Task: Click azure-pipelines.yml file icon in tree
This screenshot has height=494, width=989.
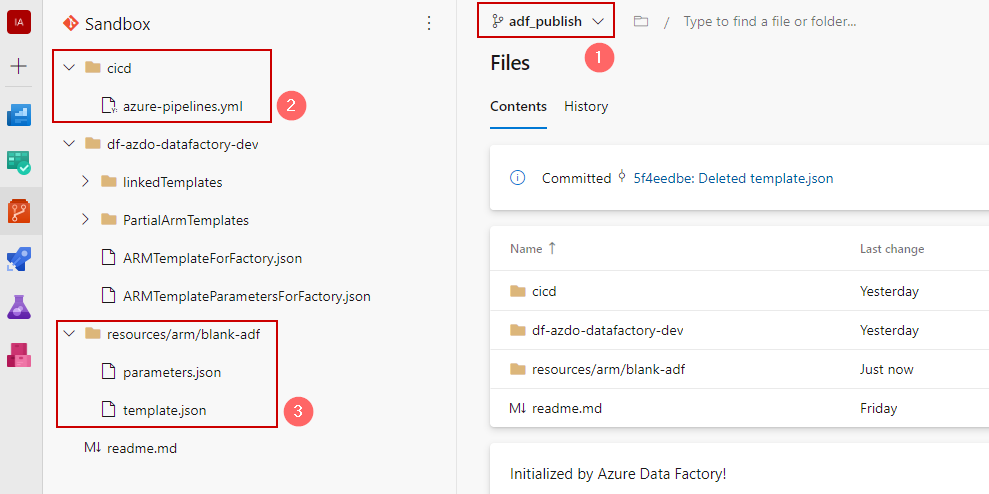Action: coord(109,106)
